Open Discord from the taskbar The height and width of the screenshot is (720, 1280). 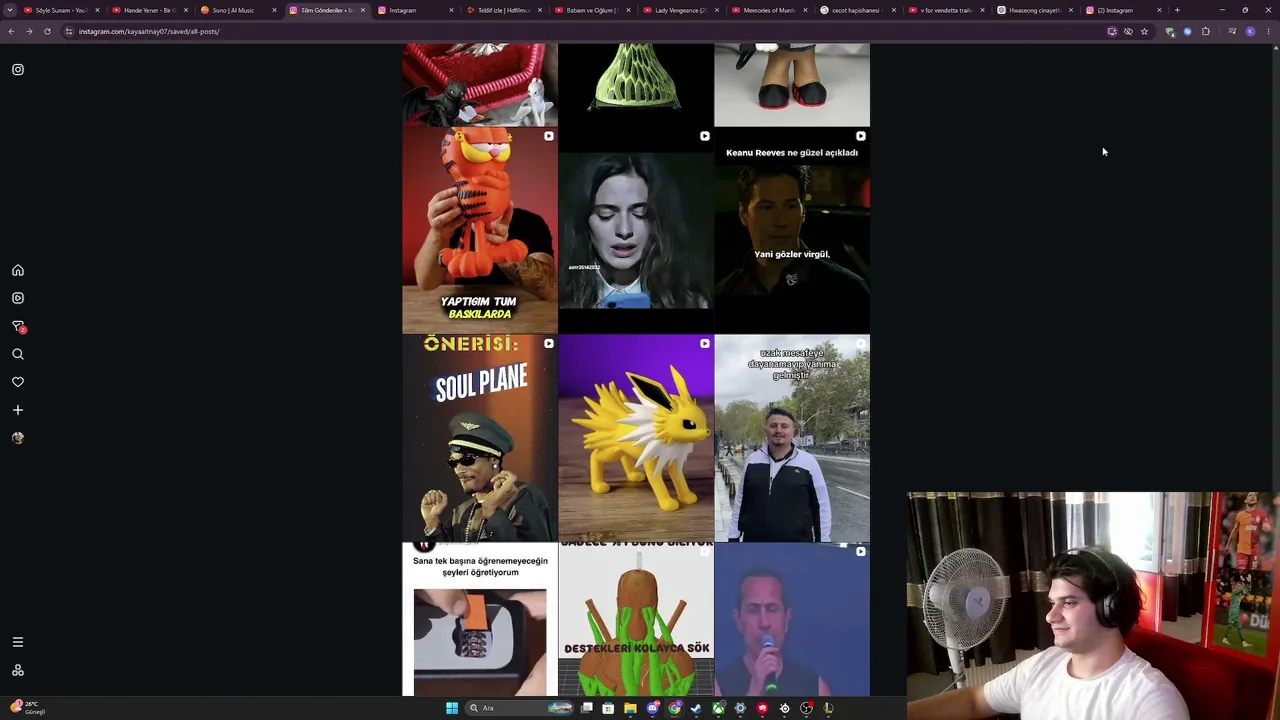(x=652, y=708)
